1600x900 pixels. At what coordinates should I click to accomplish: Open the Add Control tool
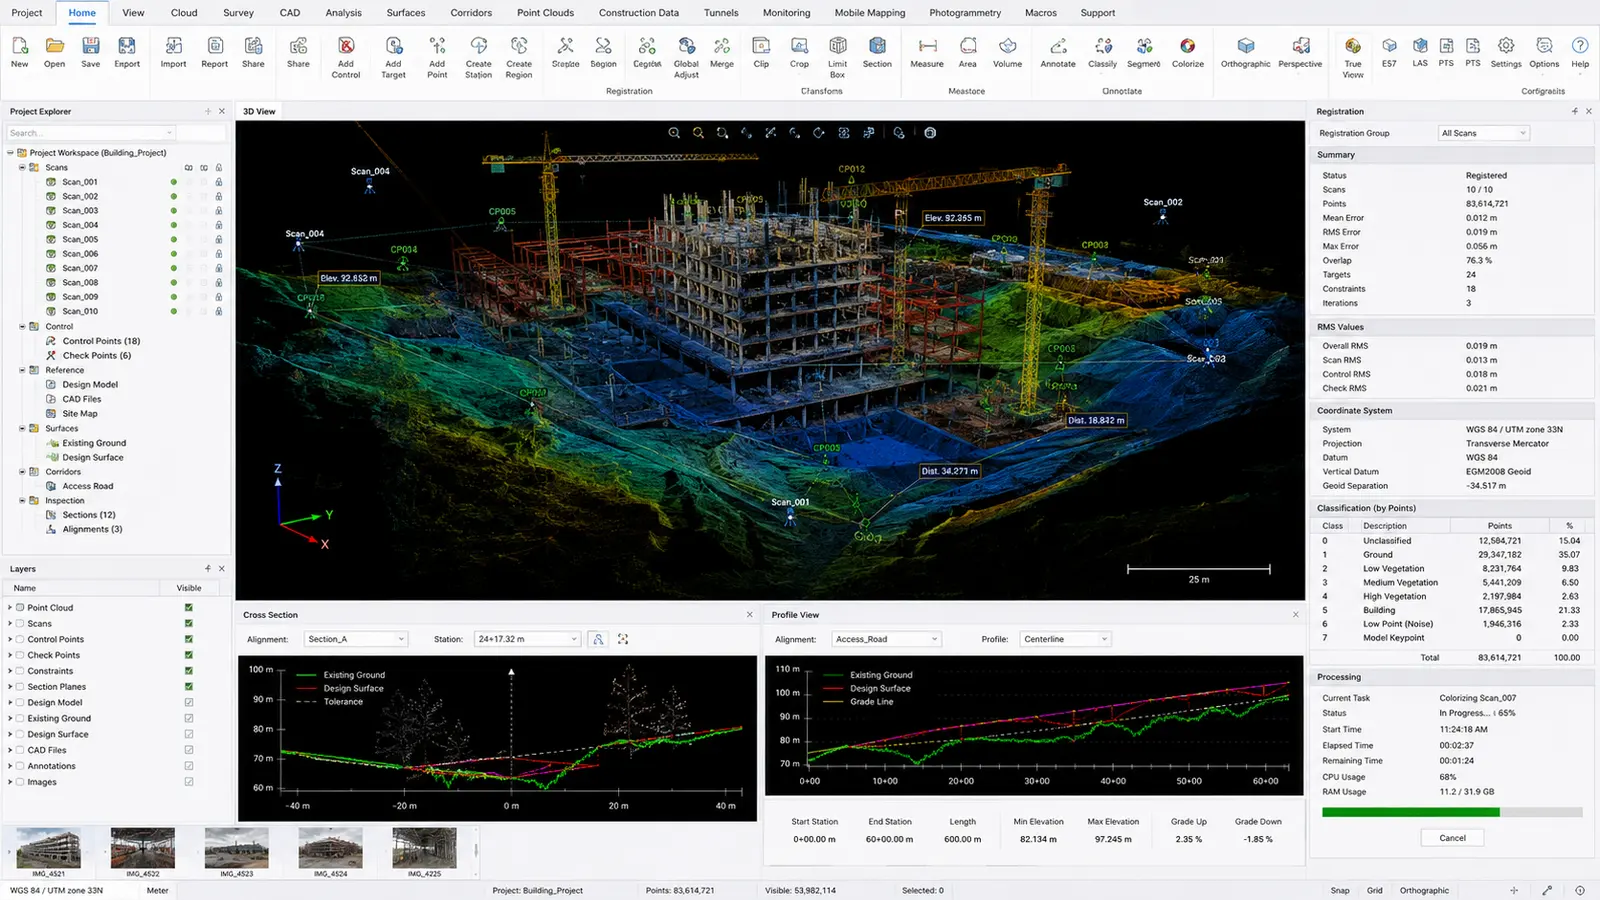point(346,46)
